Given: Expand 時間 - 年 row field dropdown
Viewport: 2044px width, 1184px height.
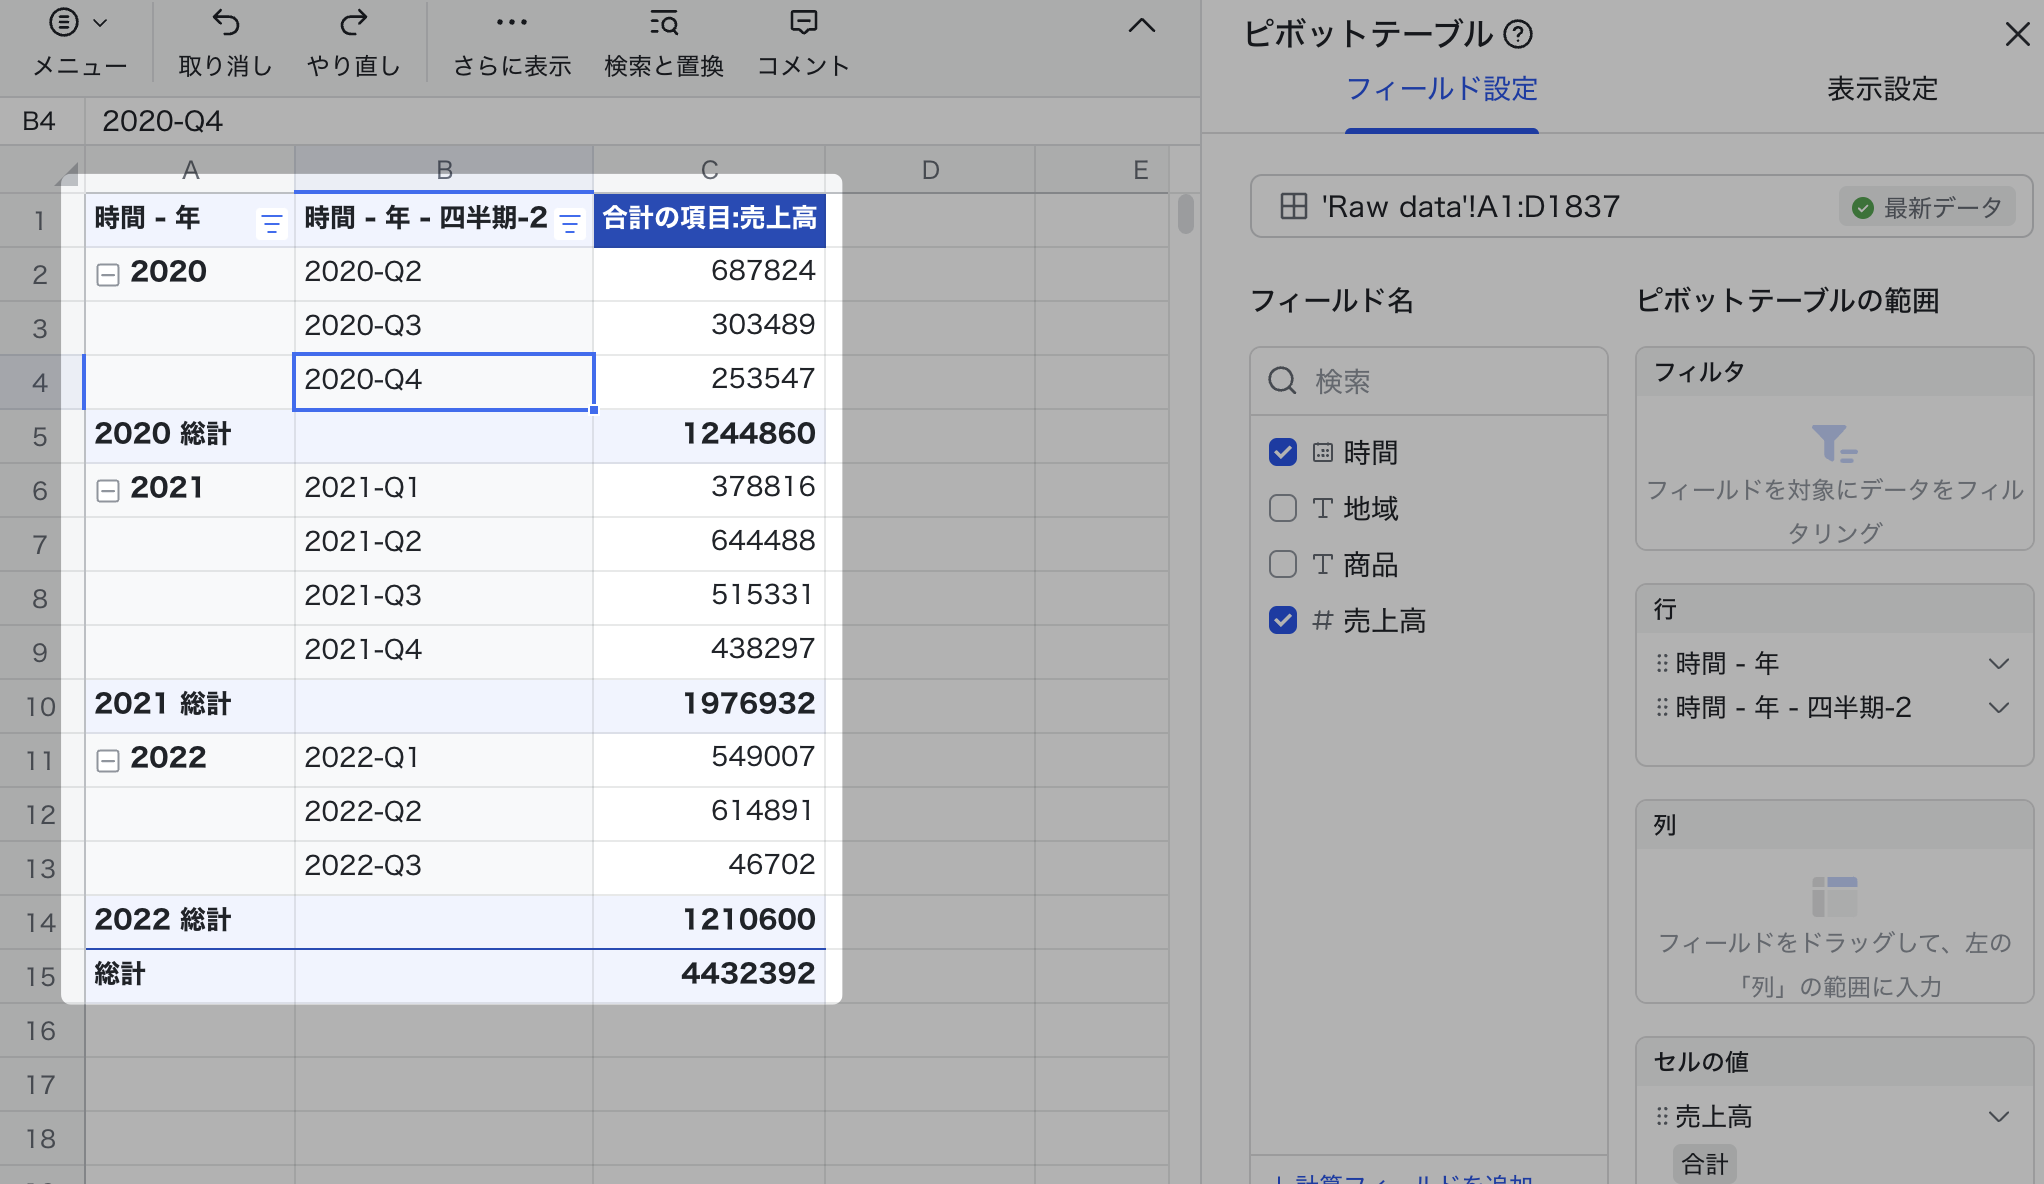Looking at the screenshot, I should click(x=1998, y=664).
